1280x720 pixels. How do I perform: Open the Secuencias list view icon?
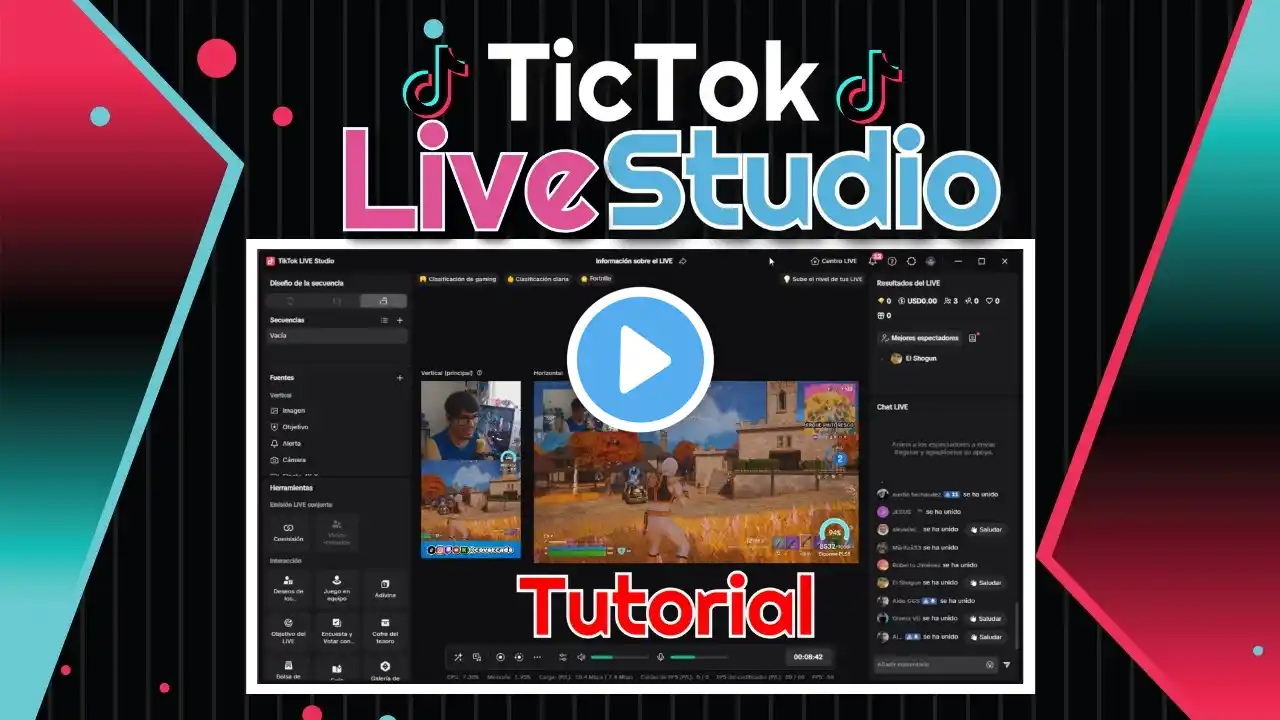coord(384,320)
